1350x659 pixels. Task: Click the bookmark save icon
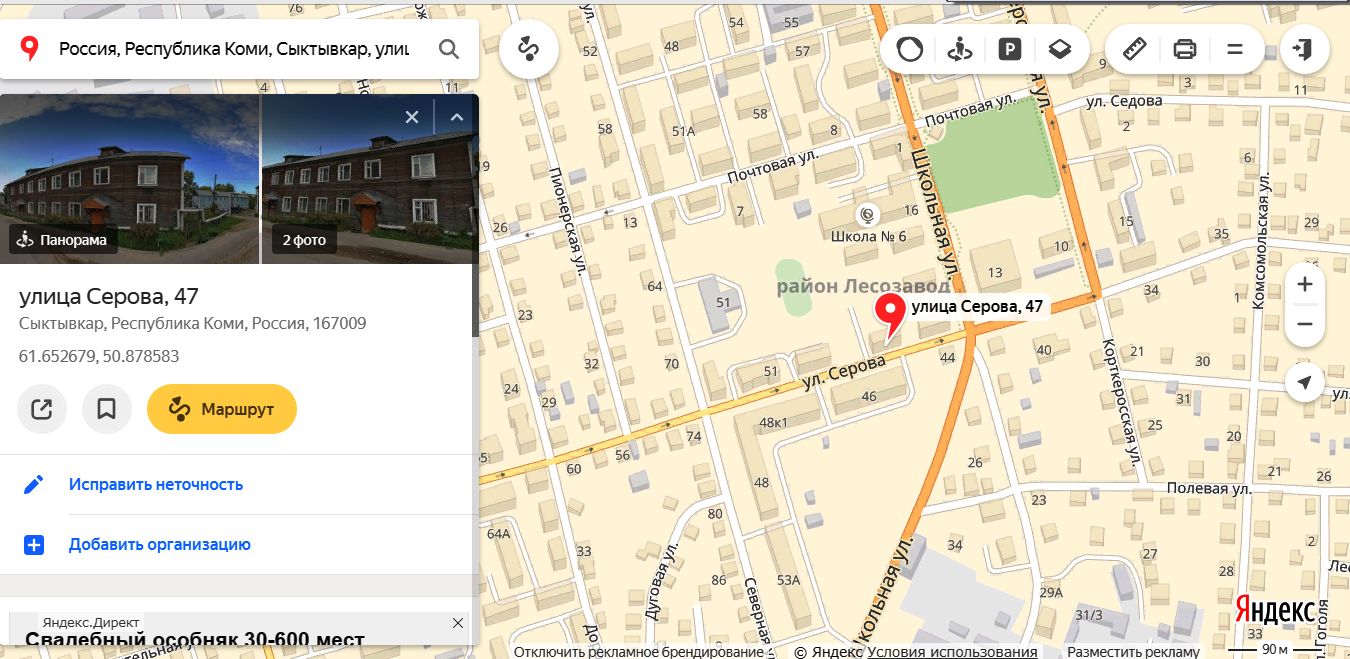pyautogui.click(x=107, y=409)
